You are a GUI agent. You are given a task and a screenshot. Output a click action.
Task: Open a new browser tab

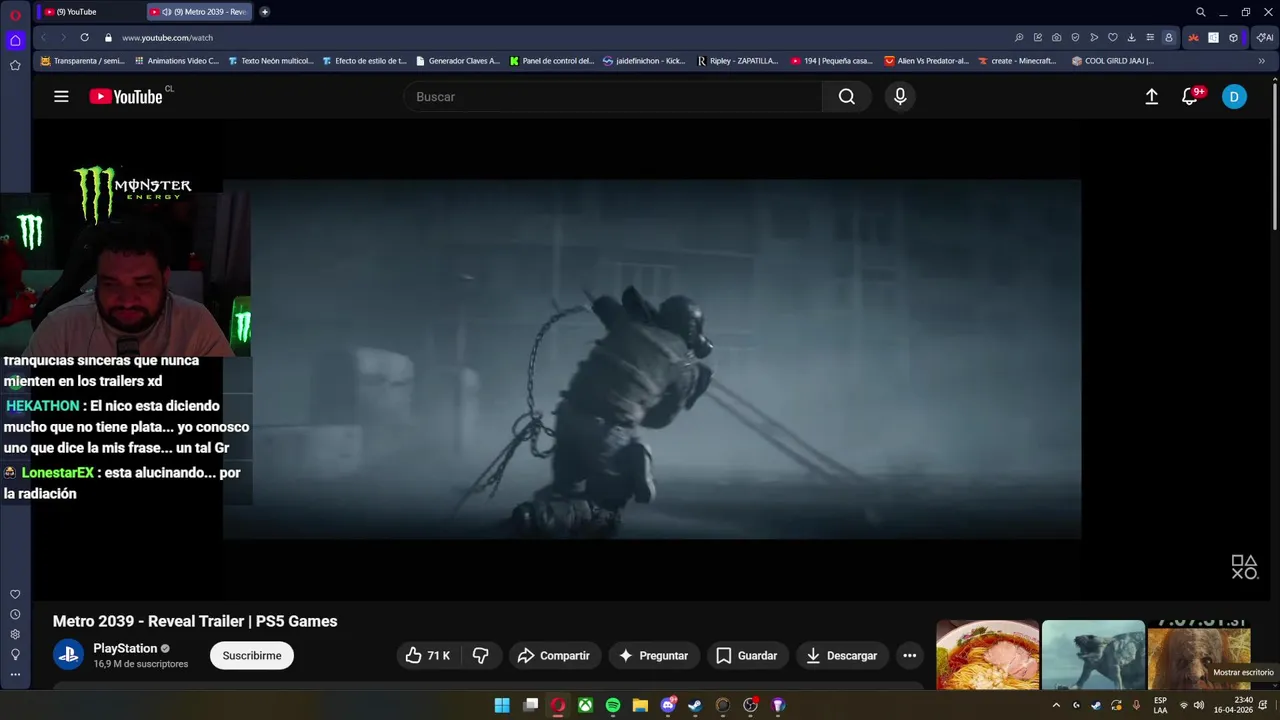[x=265, y=12]
